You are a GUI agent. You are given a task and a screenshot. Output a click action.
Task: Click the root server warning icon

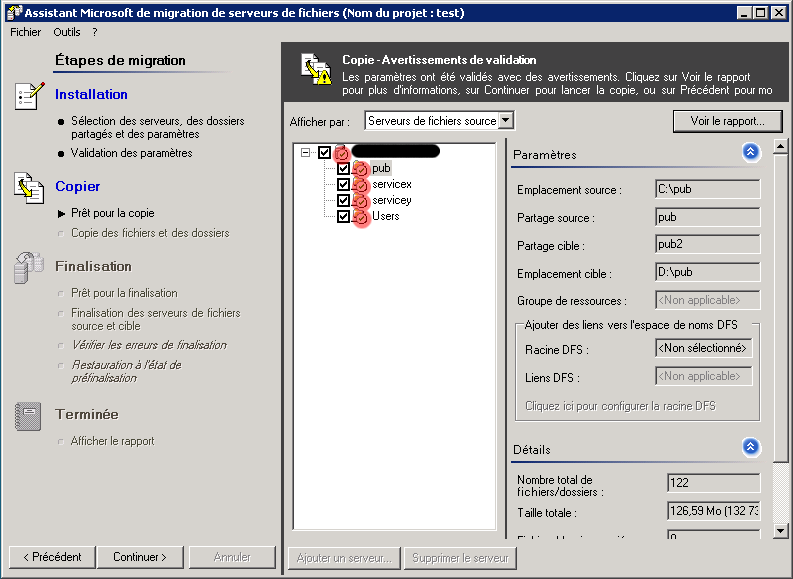click(342, 153)
